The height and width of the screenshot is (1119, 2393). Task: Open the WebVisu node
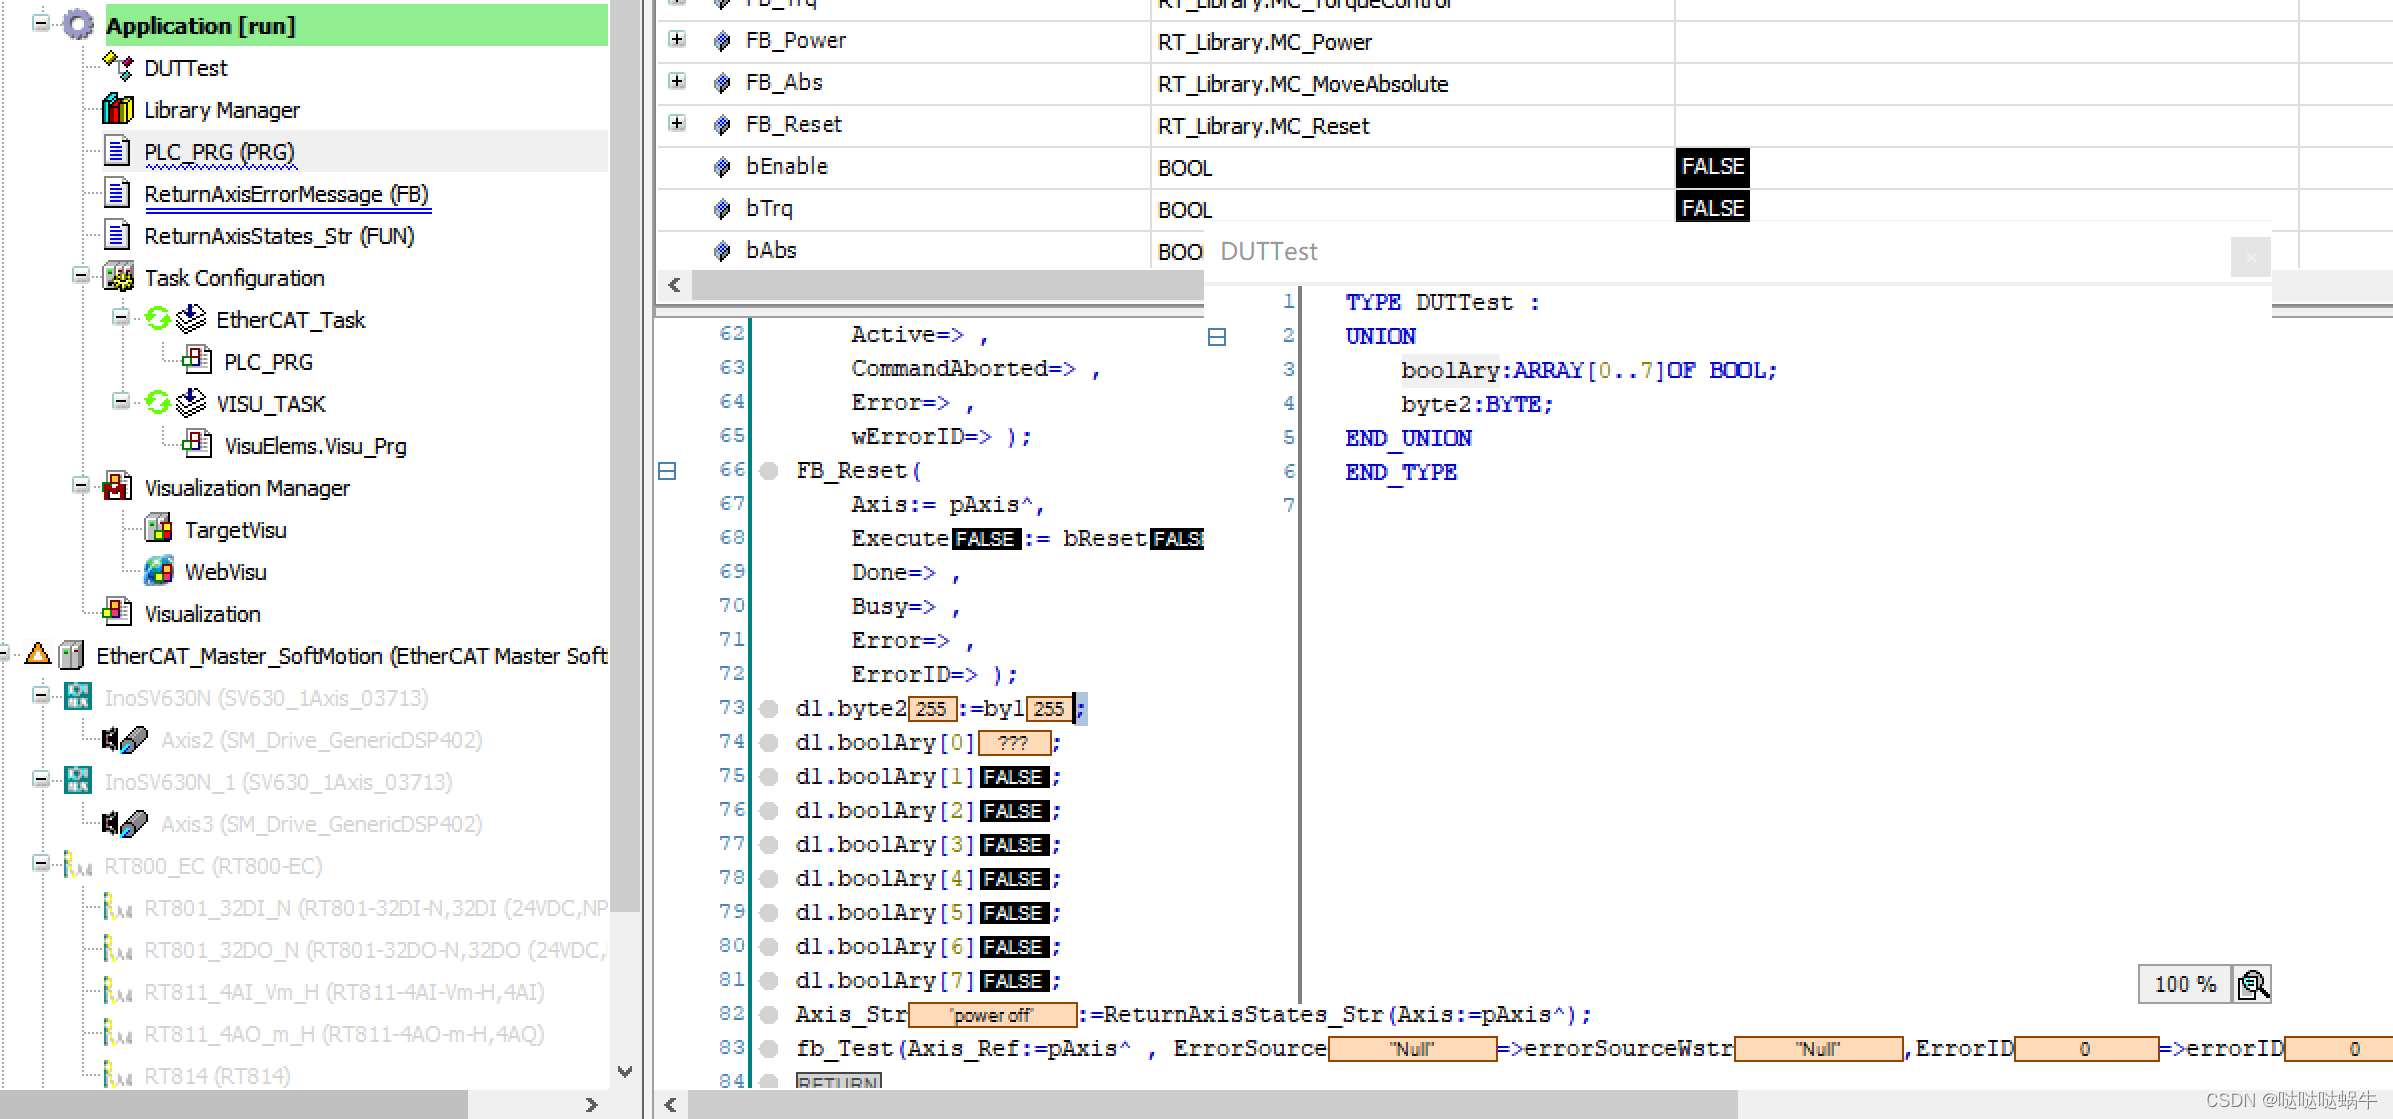coord(225,571)
